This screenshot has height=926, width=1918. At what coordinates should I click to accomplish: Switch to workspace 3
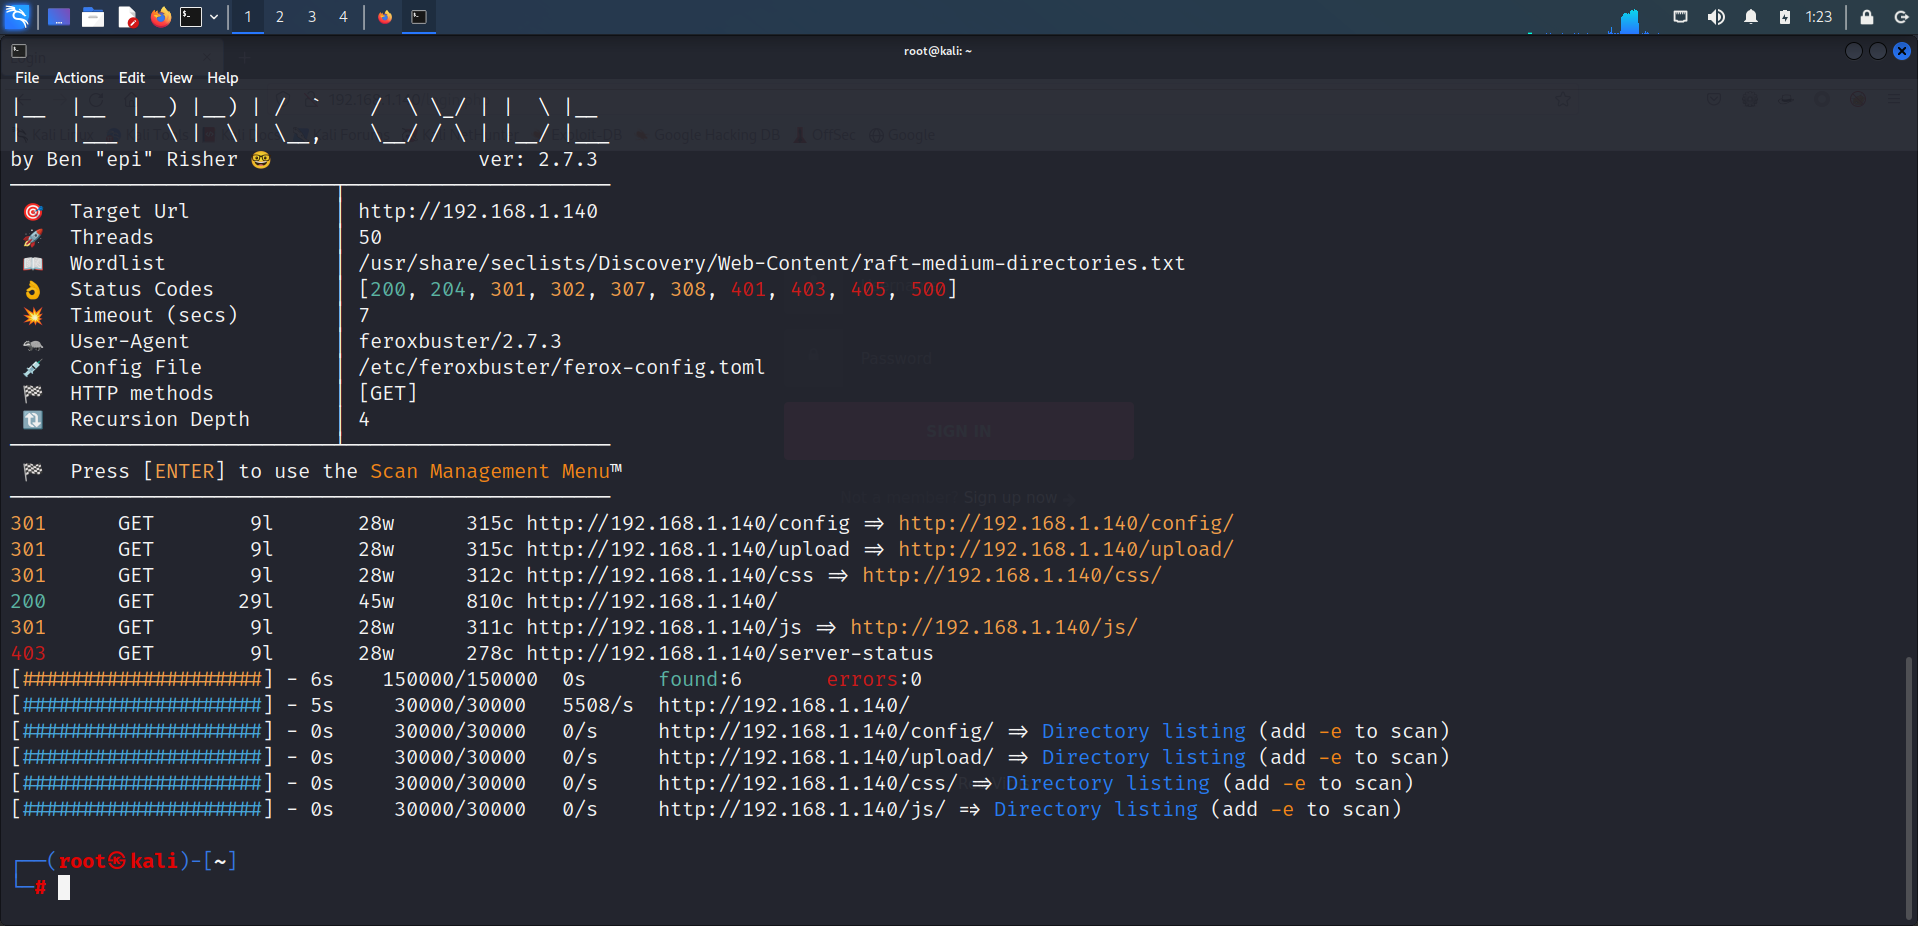[312, 17]
